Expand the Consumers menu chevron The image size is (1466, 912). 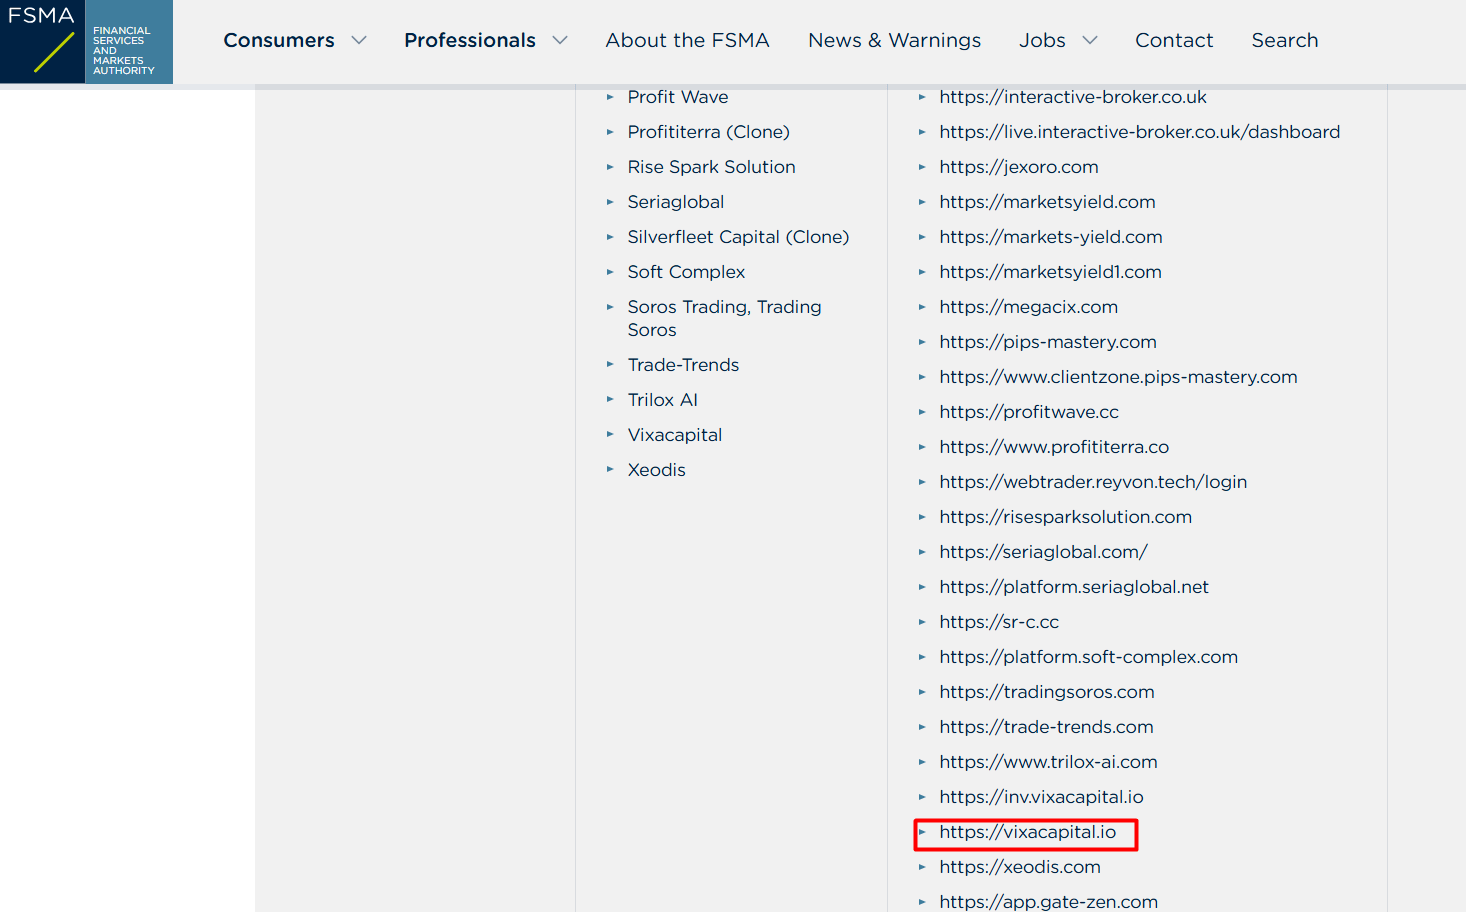(x=359, y=40)
